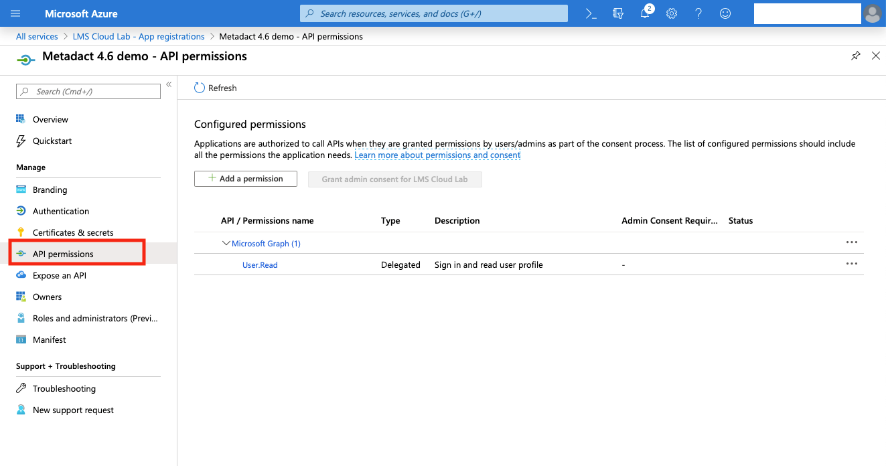Close the API permissions blade
The image size is (886, 466).
876,55
